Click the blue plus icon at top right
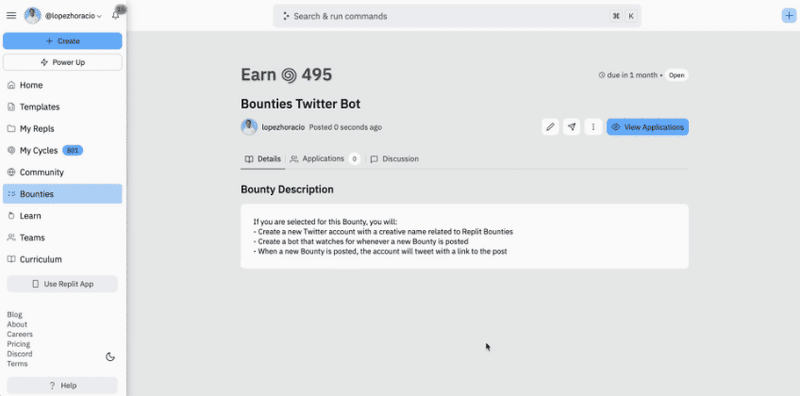The image size is (800, 396). tap(789, 16)
